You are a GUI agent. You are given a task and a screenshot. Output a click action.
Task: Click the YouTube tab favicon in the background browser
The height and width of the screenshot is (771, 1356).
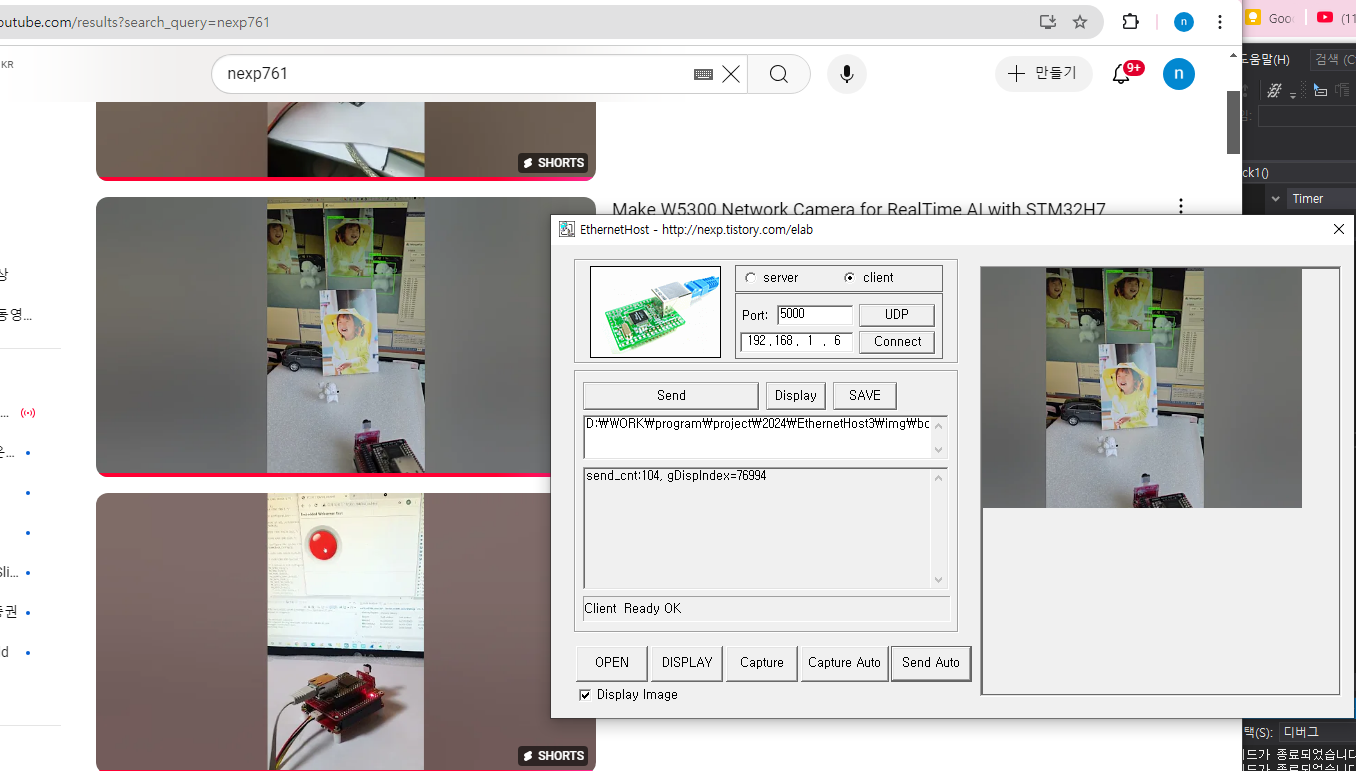1325,18
